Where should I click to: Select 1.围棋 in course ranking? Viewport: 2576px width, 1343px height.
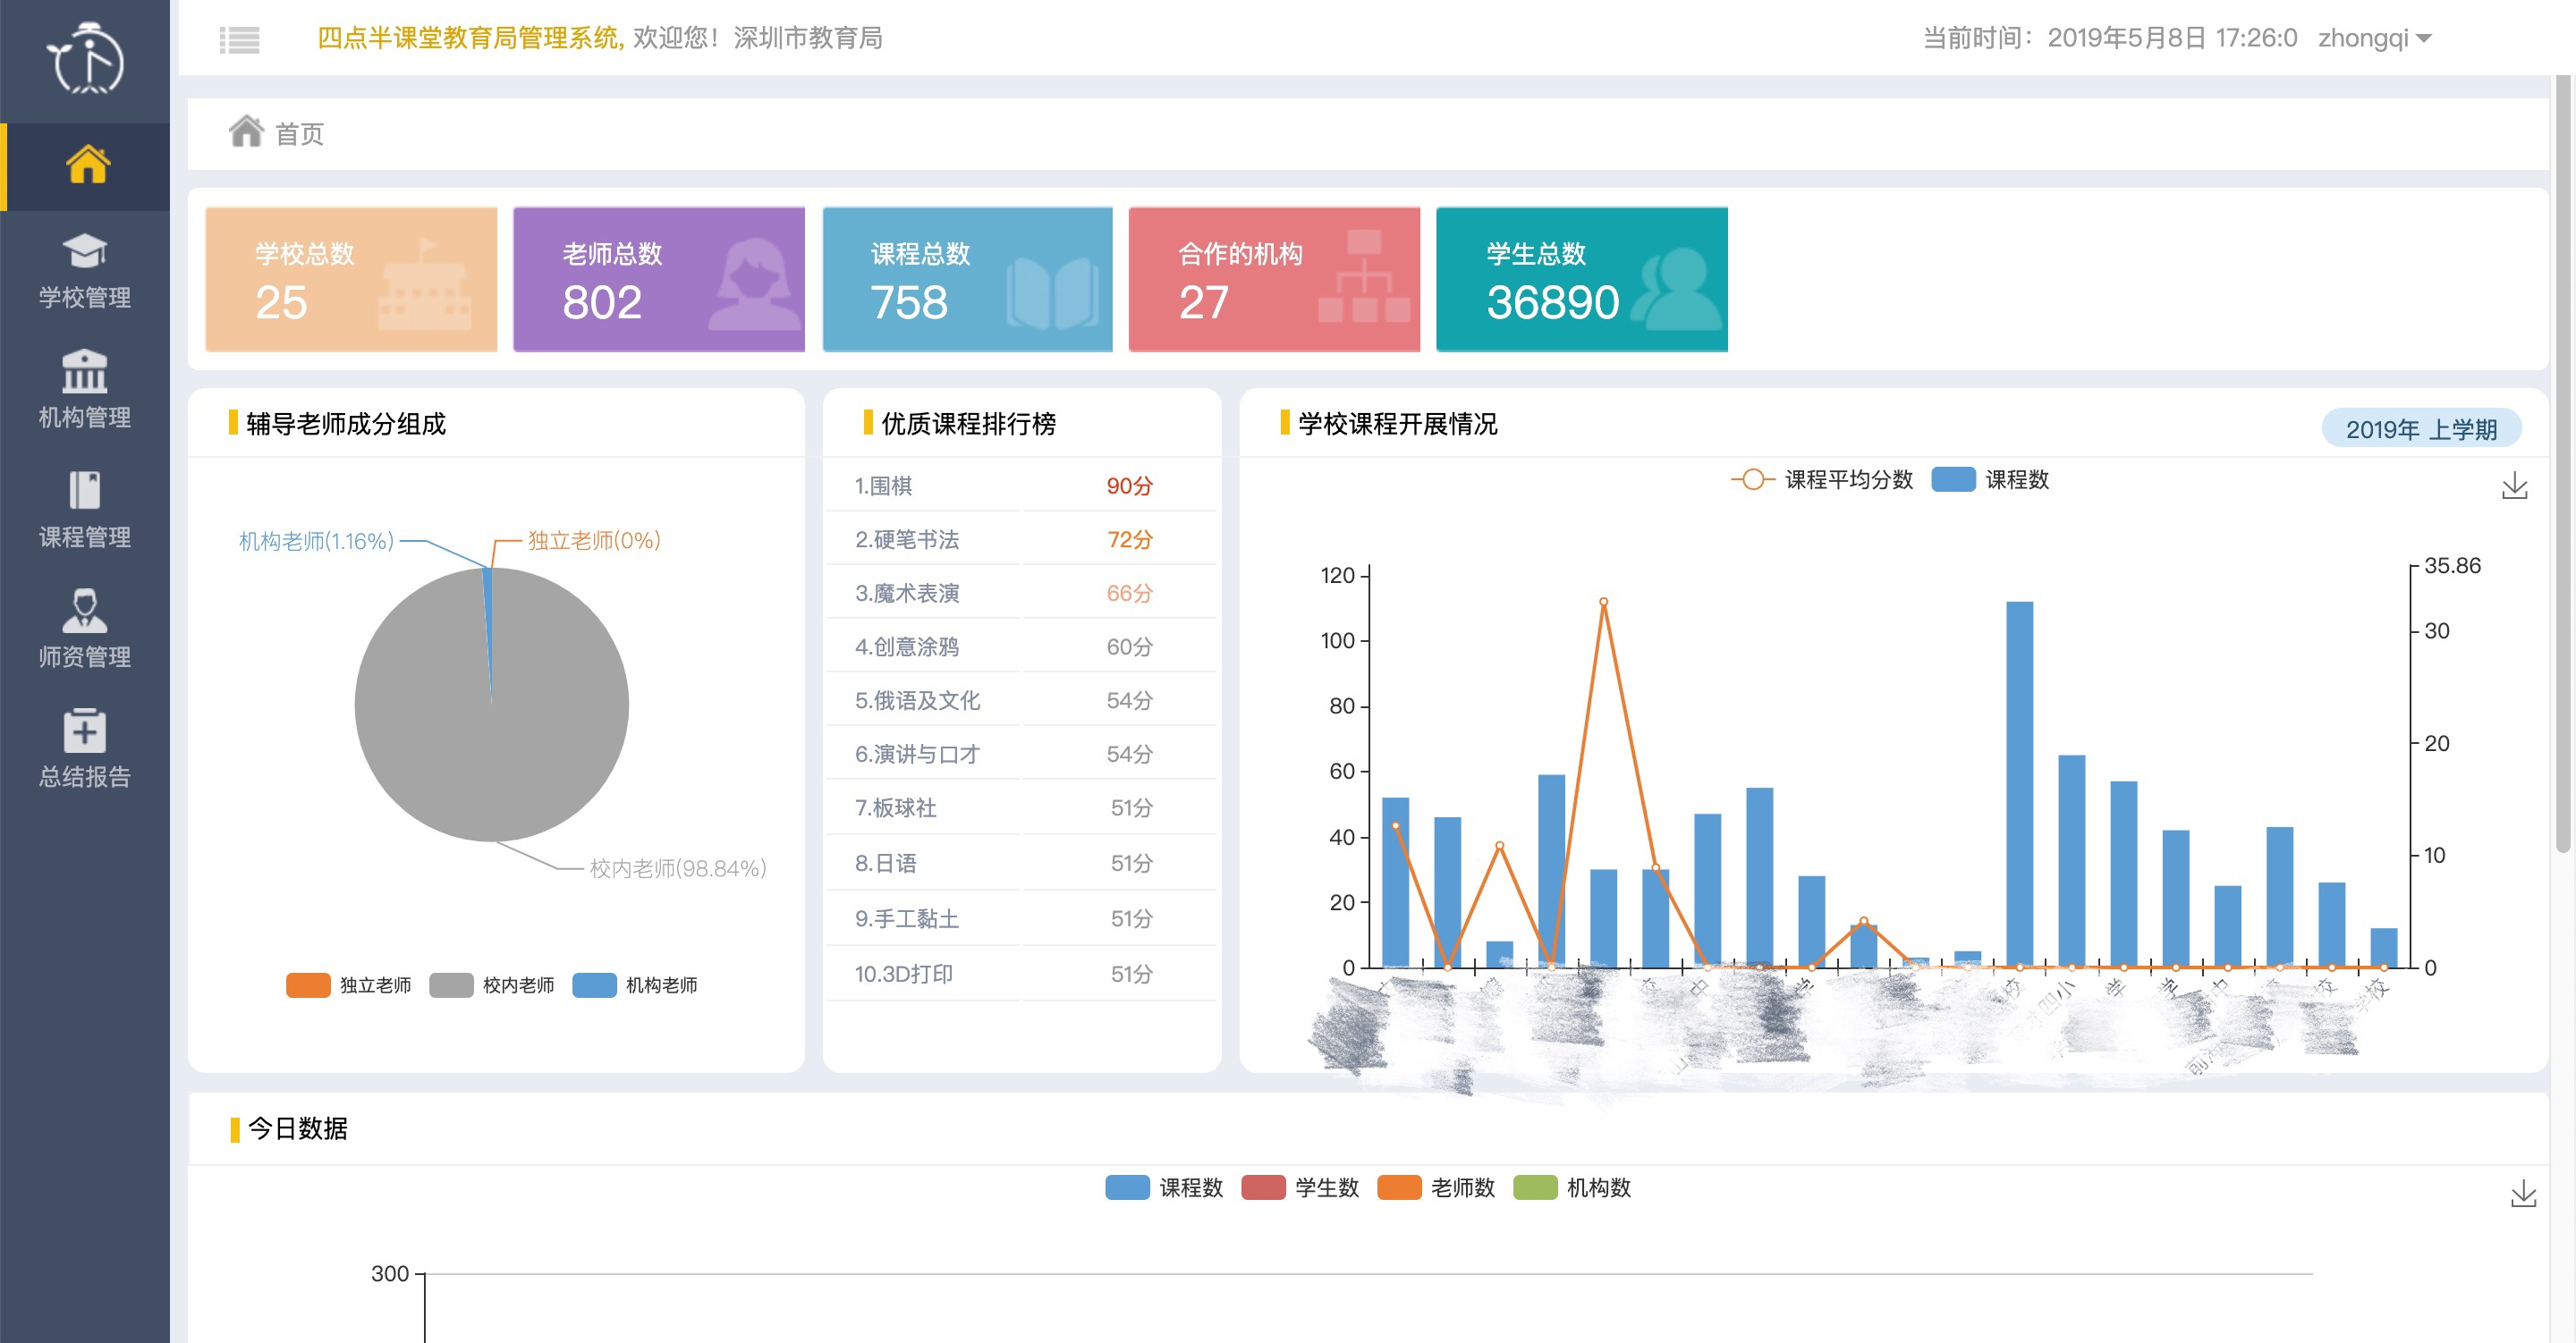coord(1020,486)
